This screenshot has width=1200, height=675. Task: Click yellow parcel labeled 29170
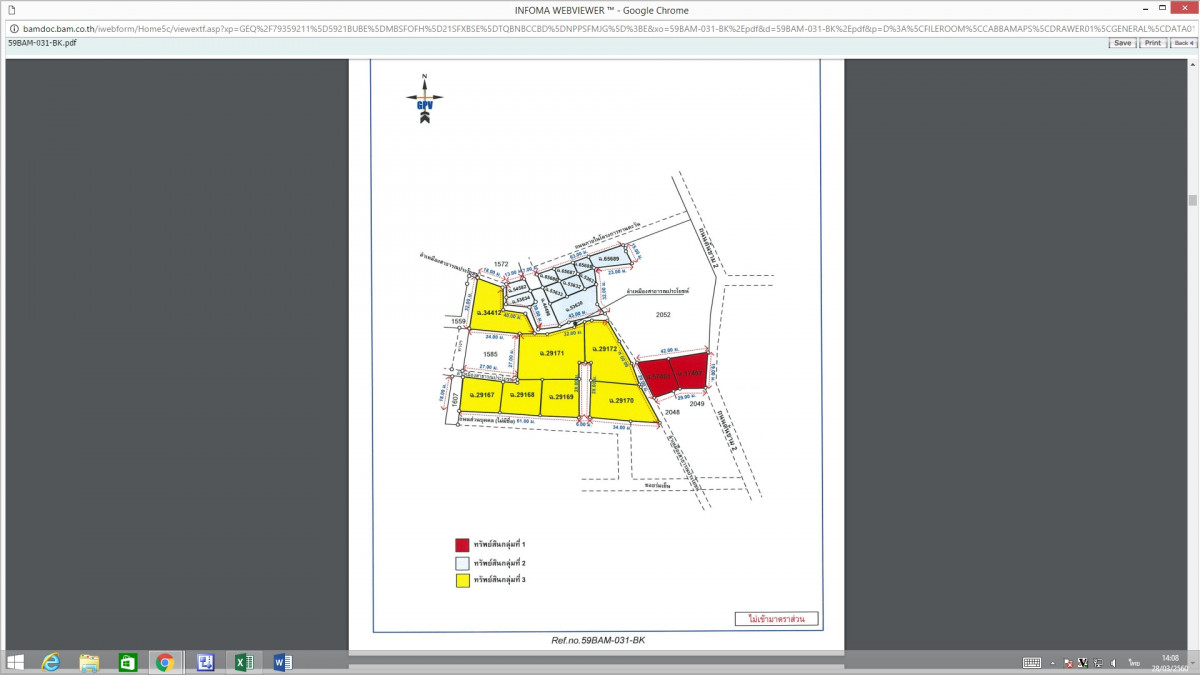[620, 403]
